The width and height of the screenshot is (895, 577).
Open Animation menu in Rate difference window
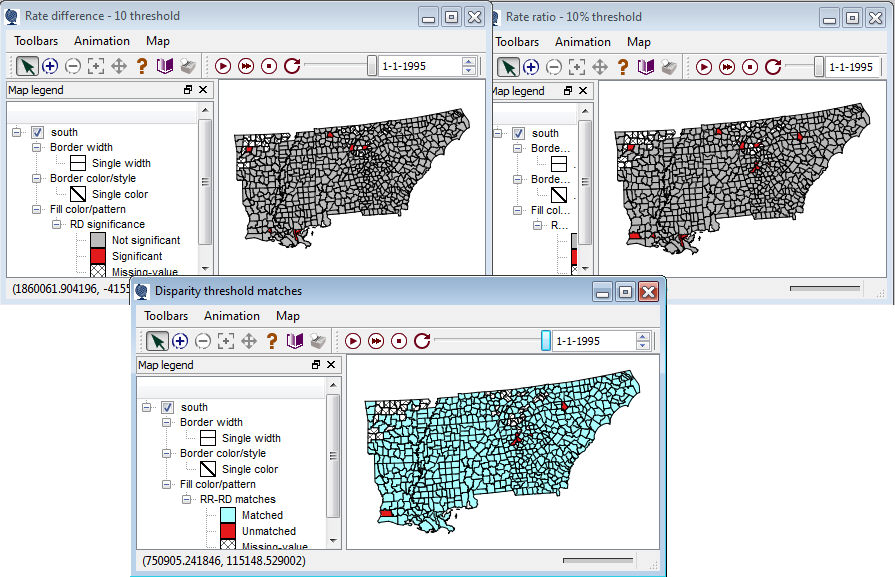tap(102, 41)
